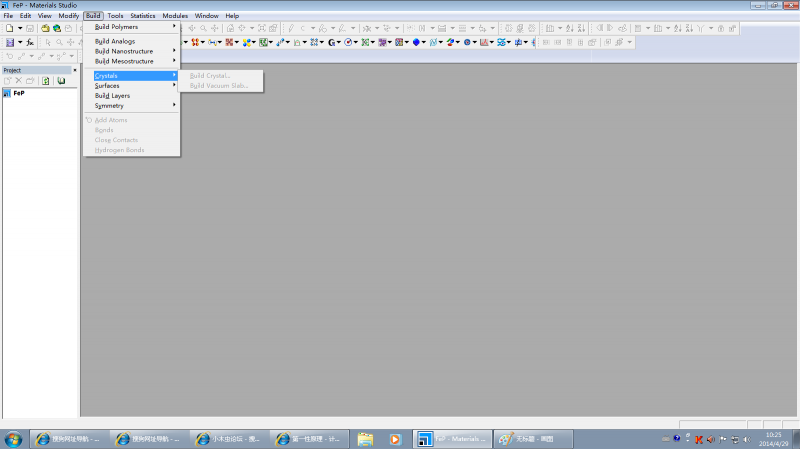Open dropdown arrow beside blue sphere module icon

424,42
